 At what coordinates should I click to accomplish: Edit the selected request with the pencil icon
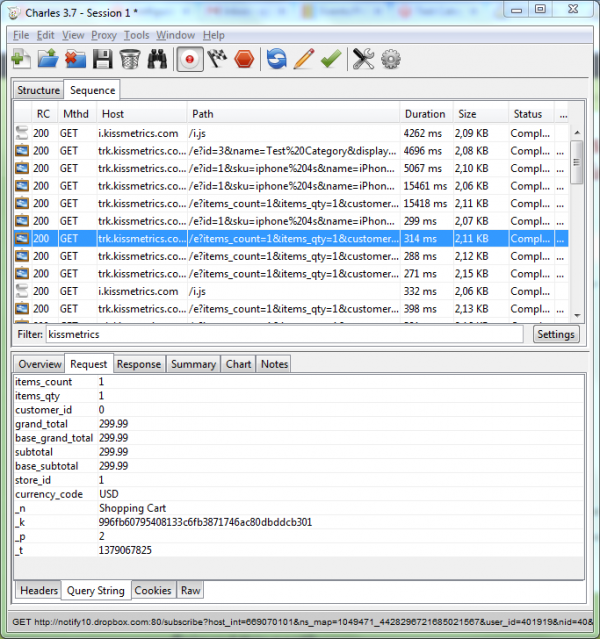(304, 59)
